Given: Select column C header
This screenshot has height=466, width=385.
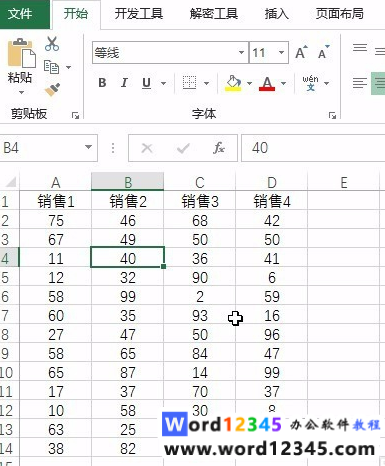Looking at the screenshot, I should coord(200,182).
